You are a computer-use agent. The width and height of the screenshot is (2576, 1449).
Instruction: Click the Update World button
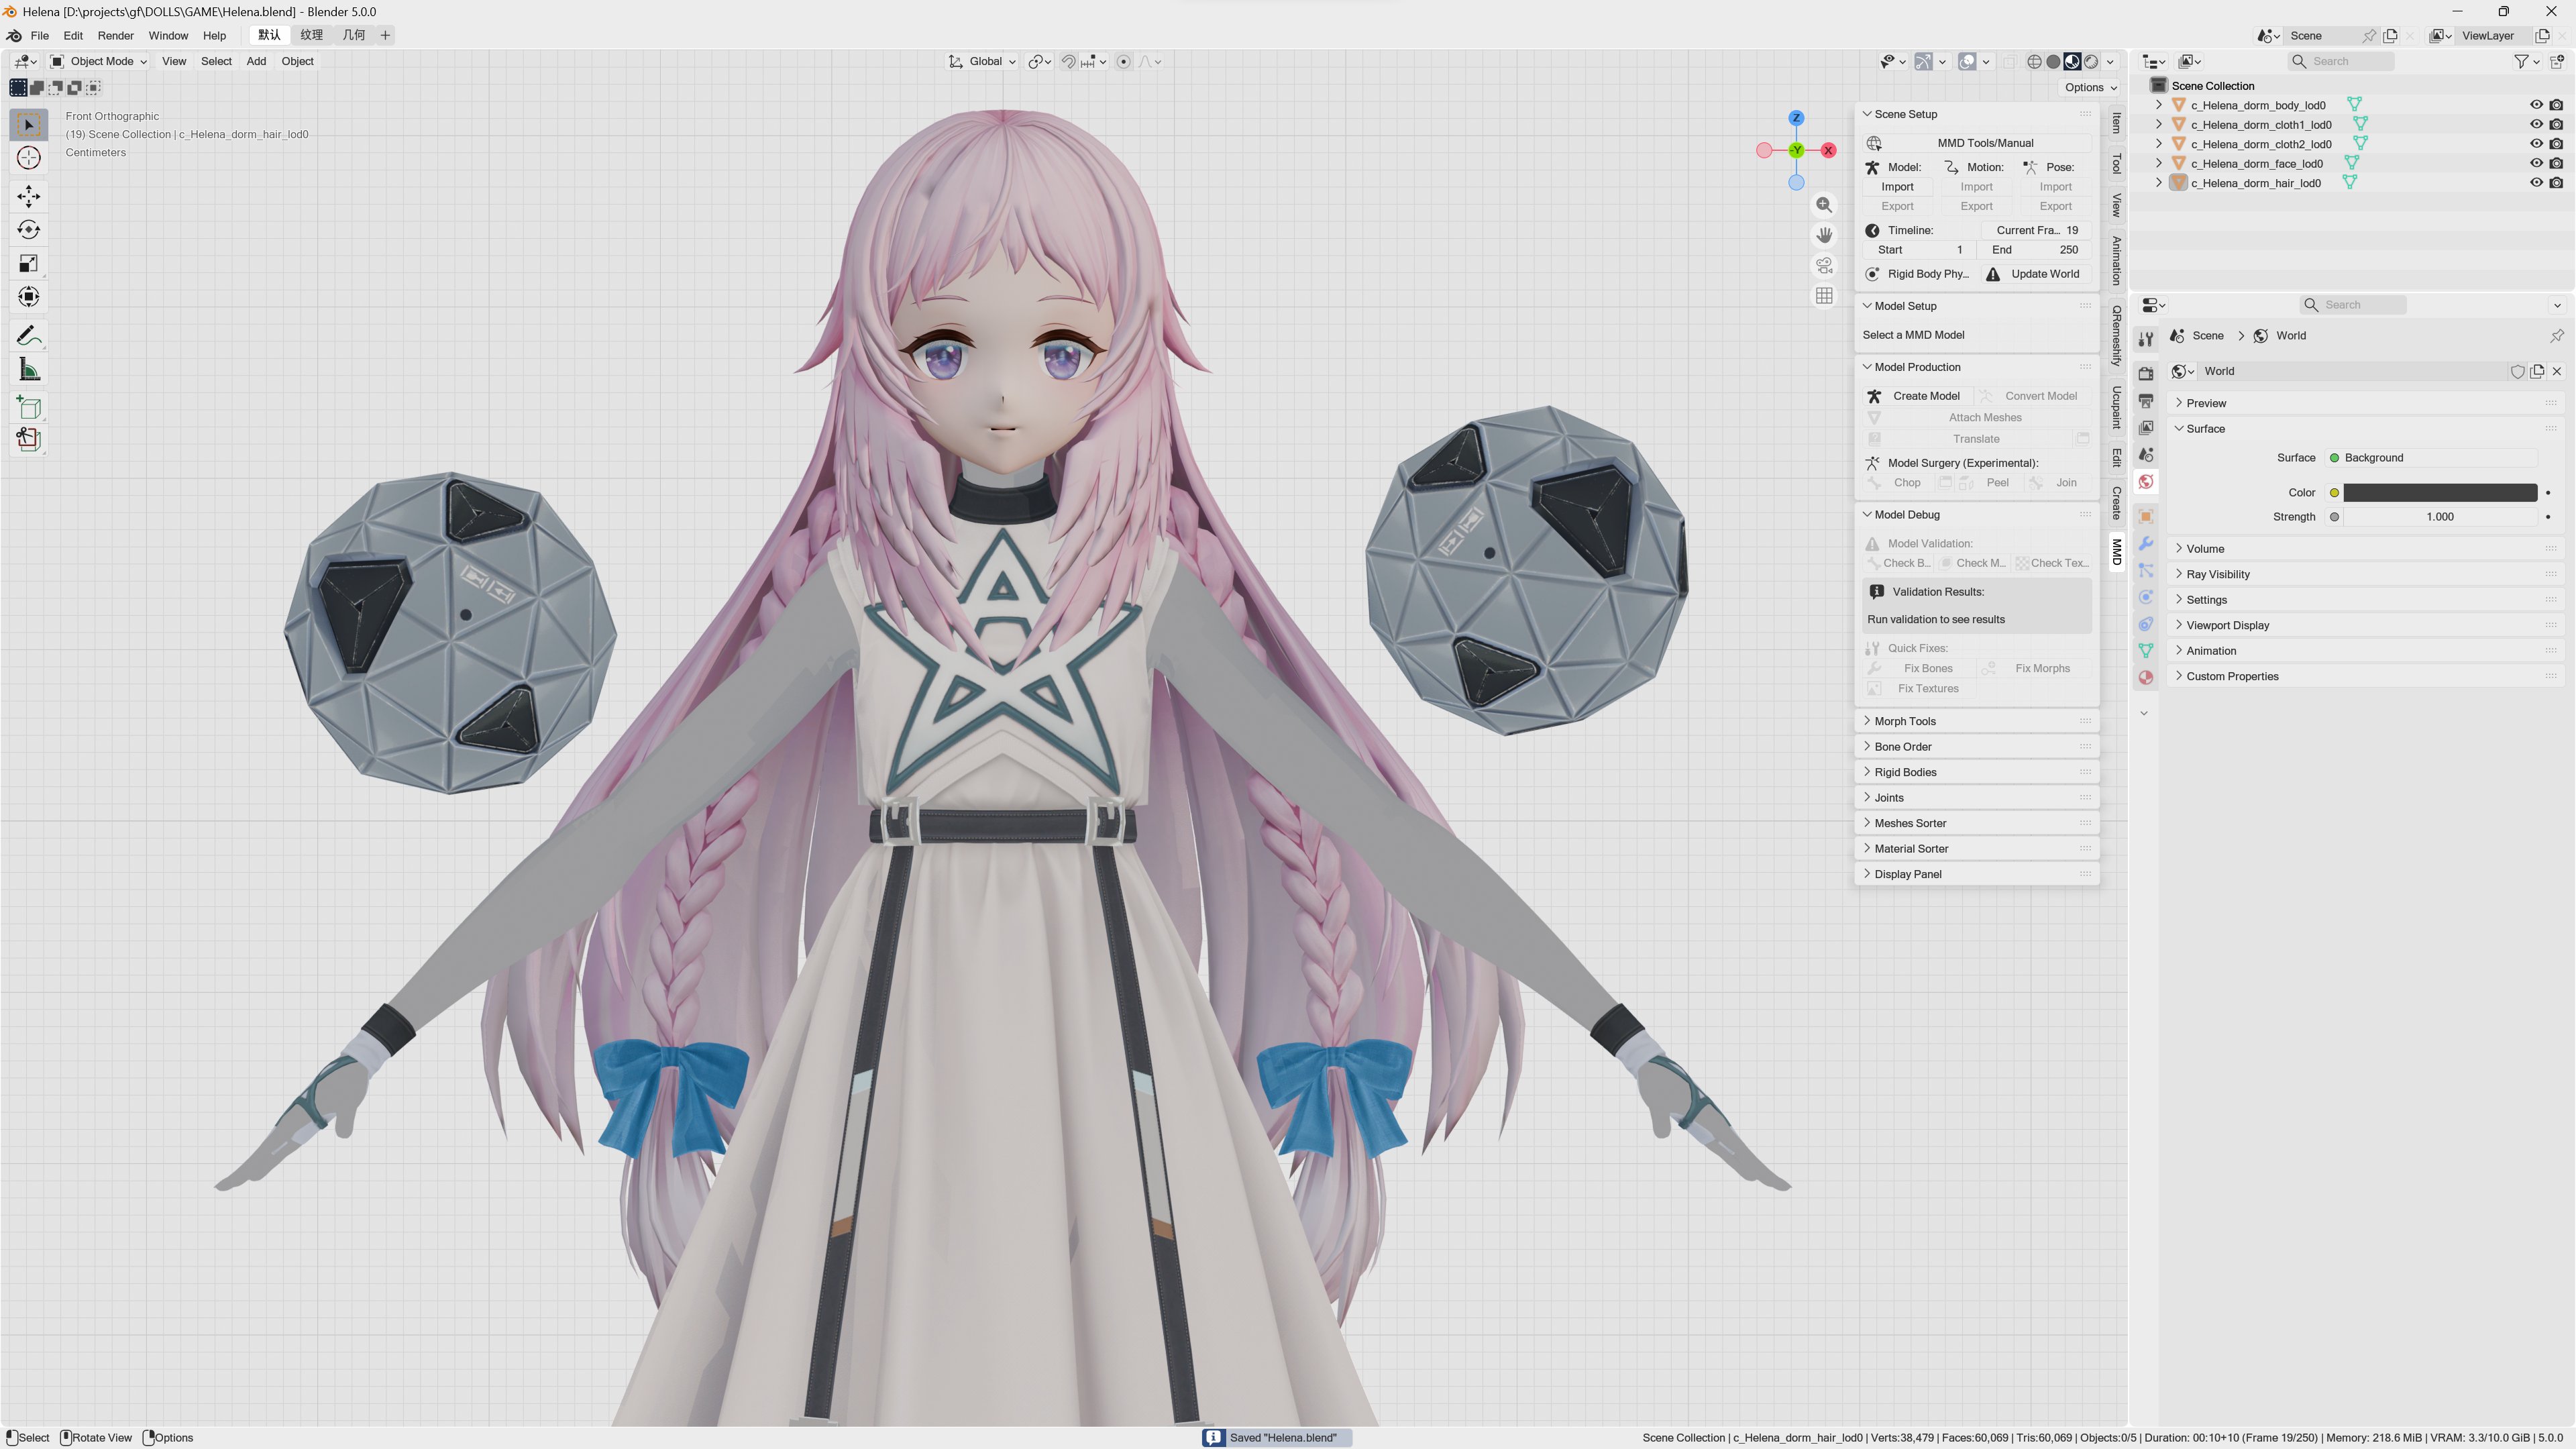point(2036,274)
